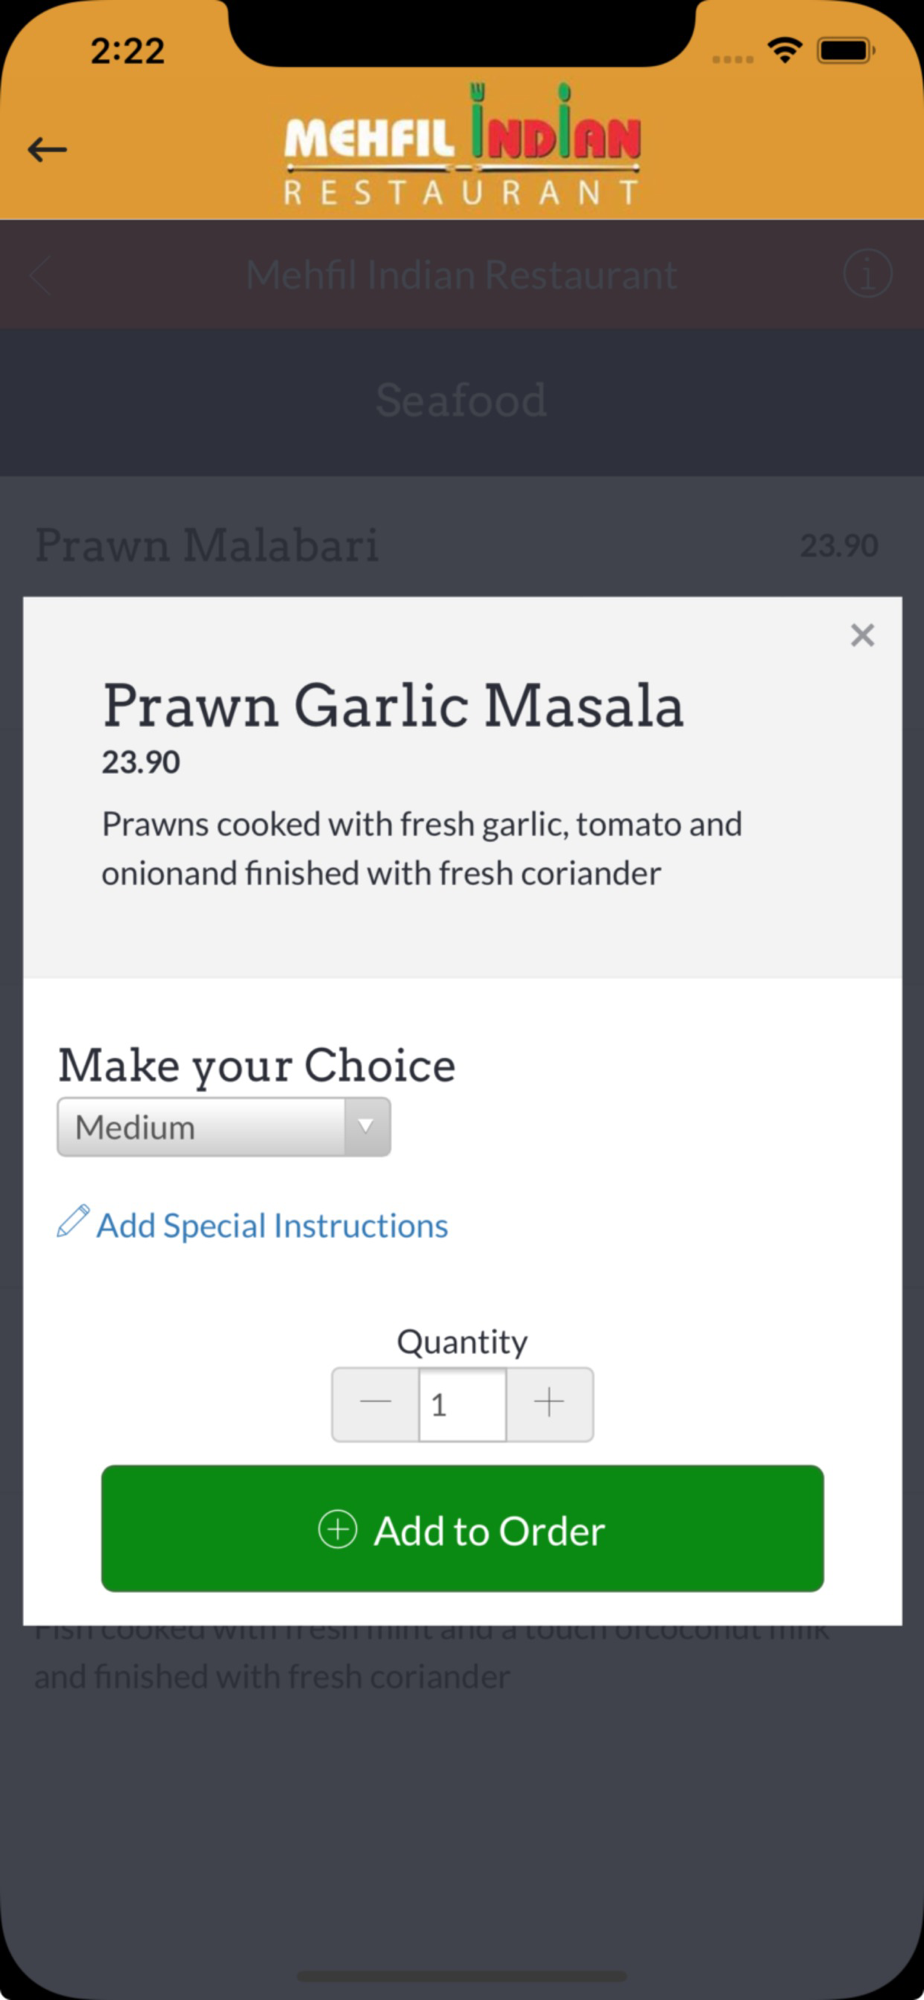Close the Prawn Garlic Masala dialog
The height and width of the screenshot is (2000, 924).
(862, 635)
